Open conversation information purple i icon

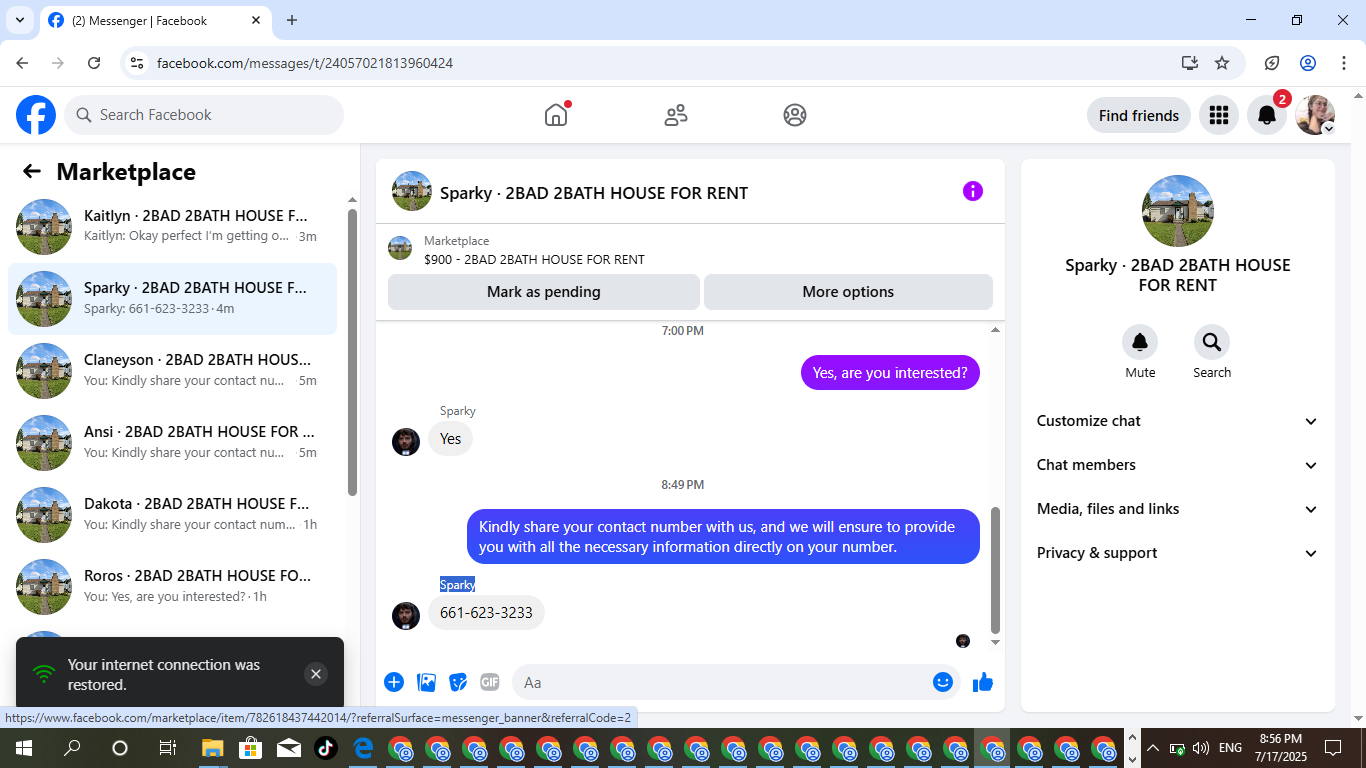point(973,191)
